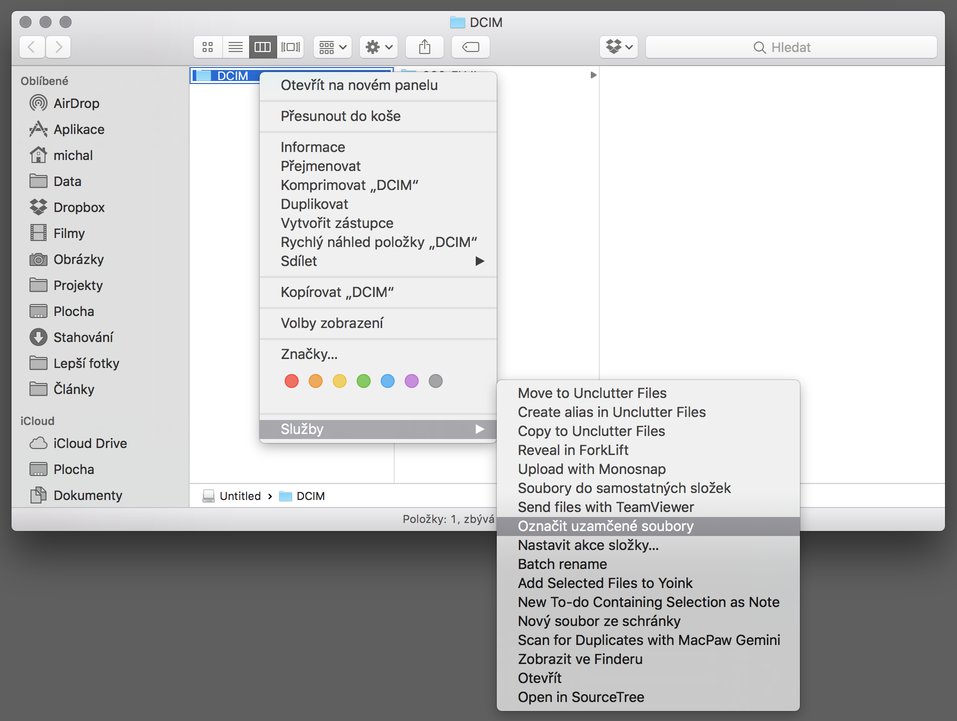
Task: Choose Upload with Monosnap
Action: click(x=648, y=469)
